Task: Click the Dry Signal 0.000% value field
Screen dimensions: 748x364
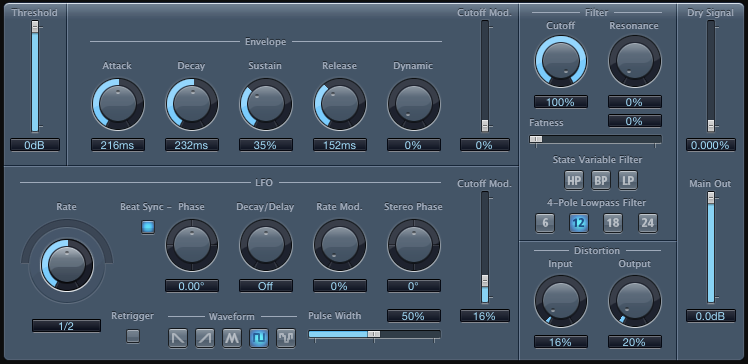Action: point(711,145)
